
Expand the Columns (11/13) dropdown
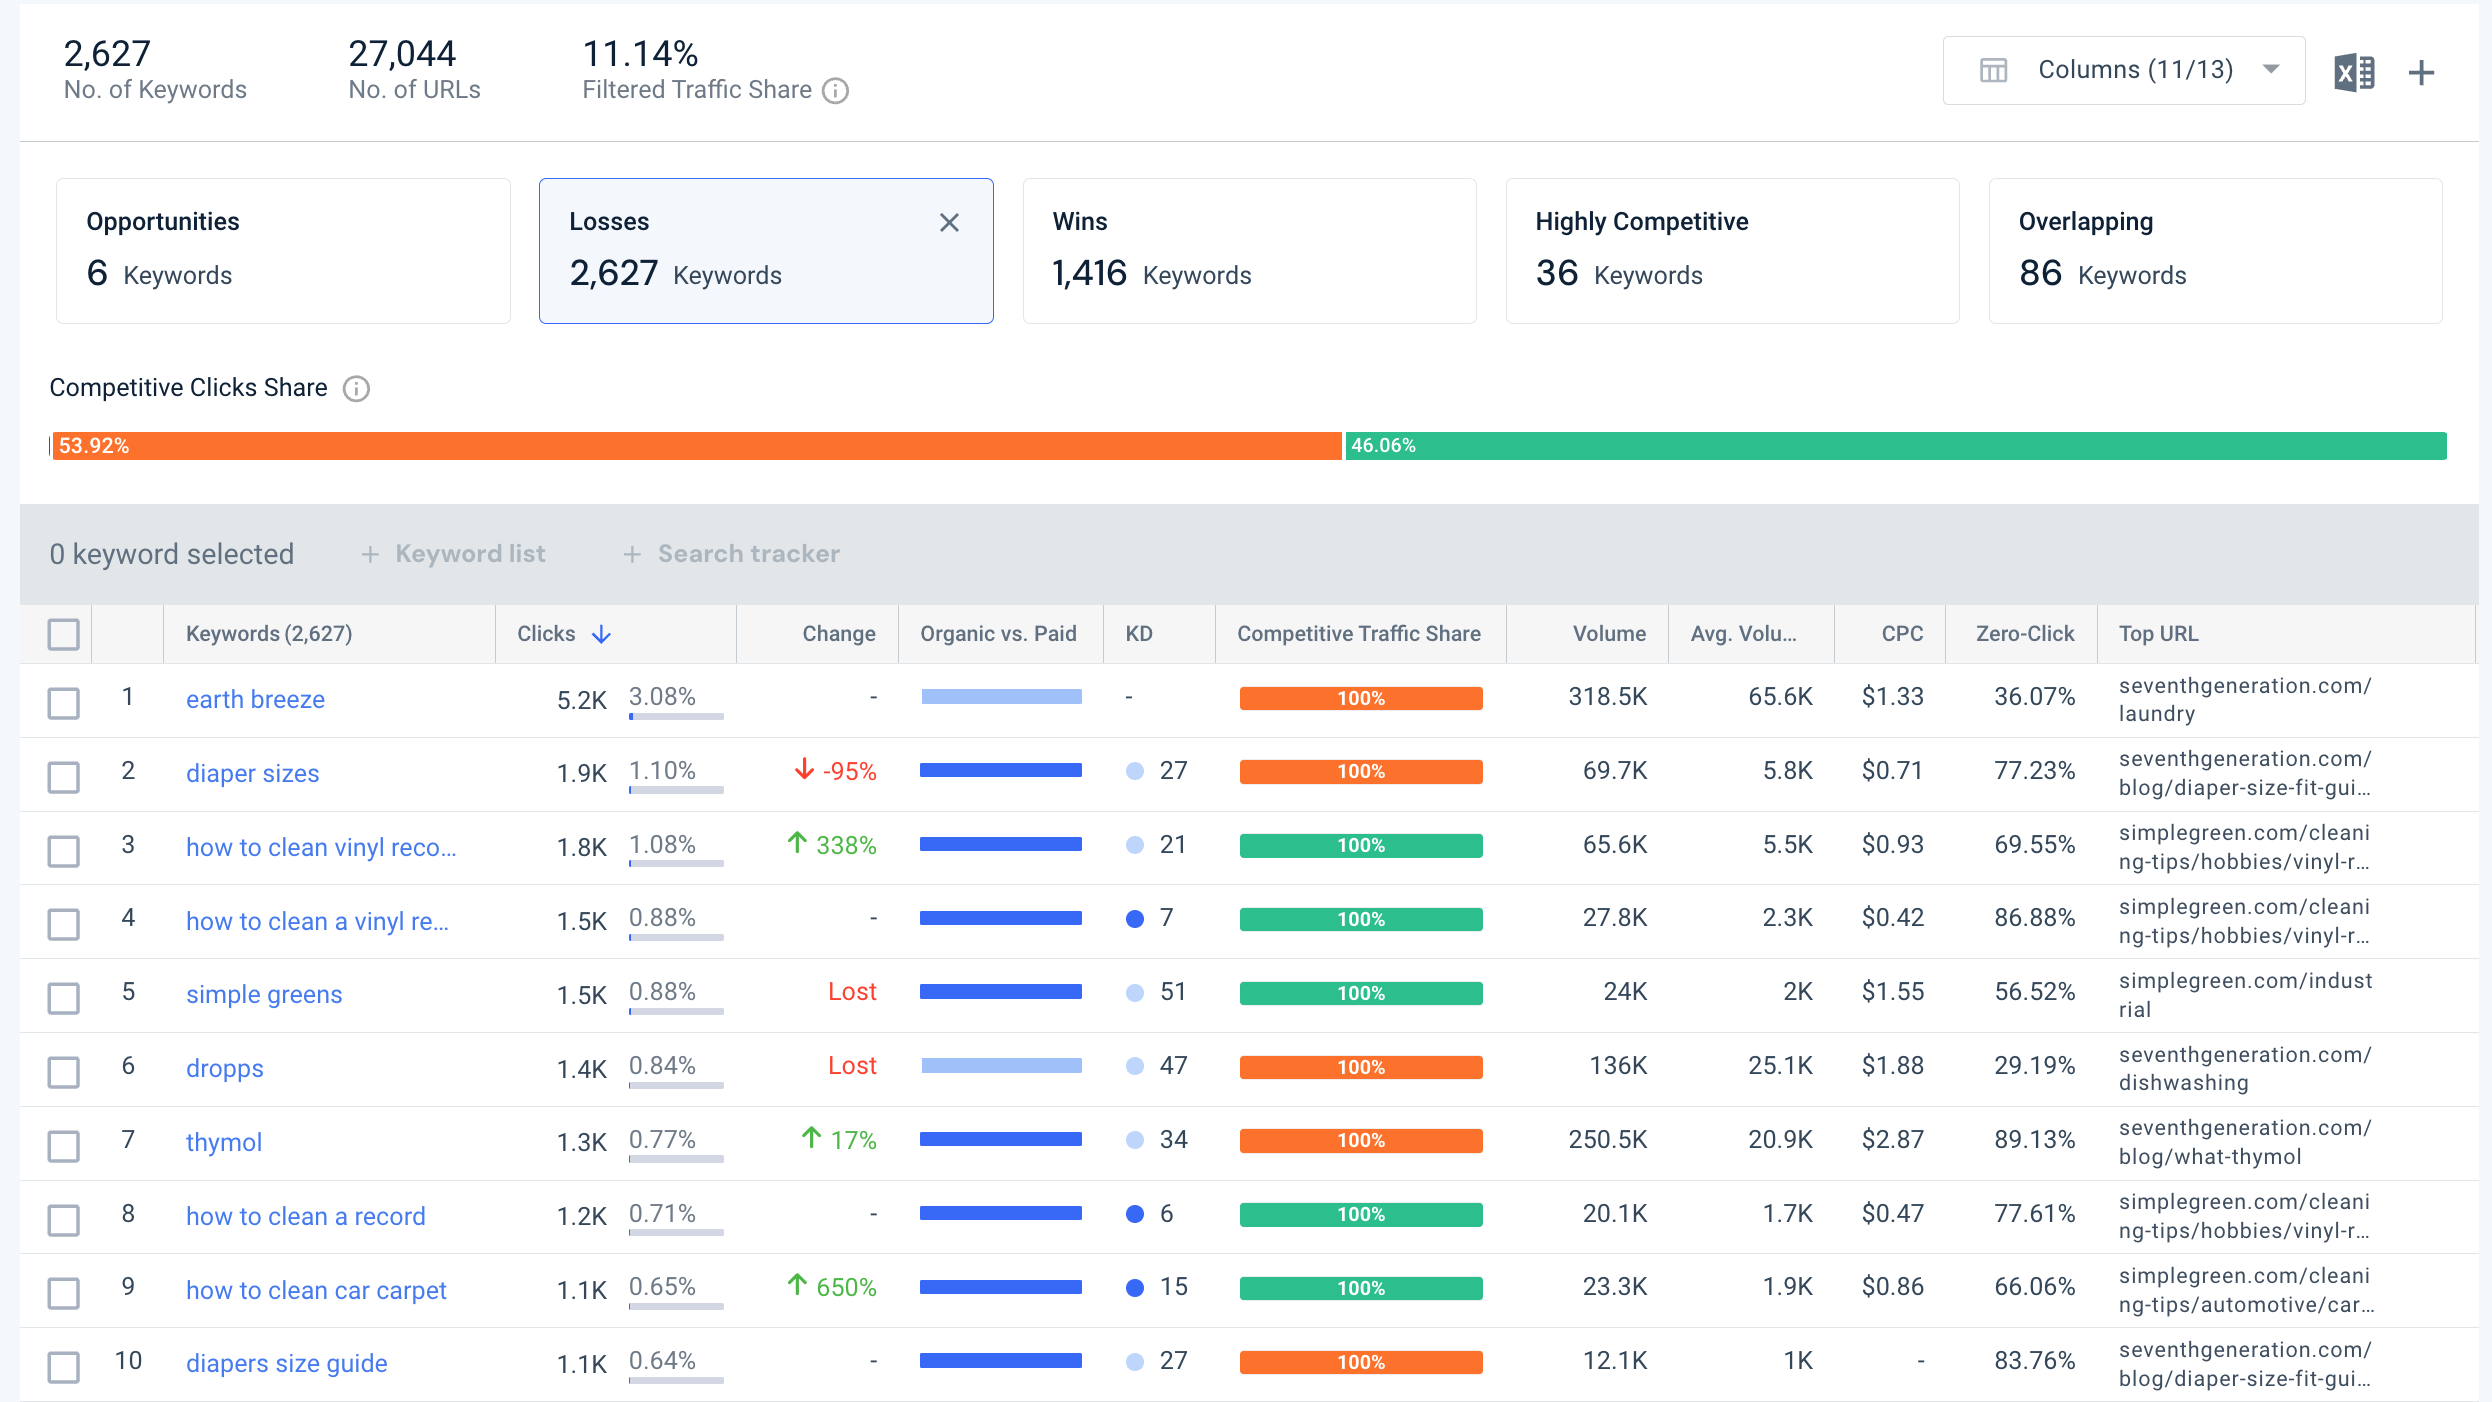pyautogui.click(x=2124, y=70)
